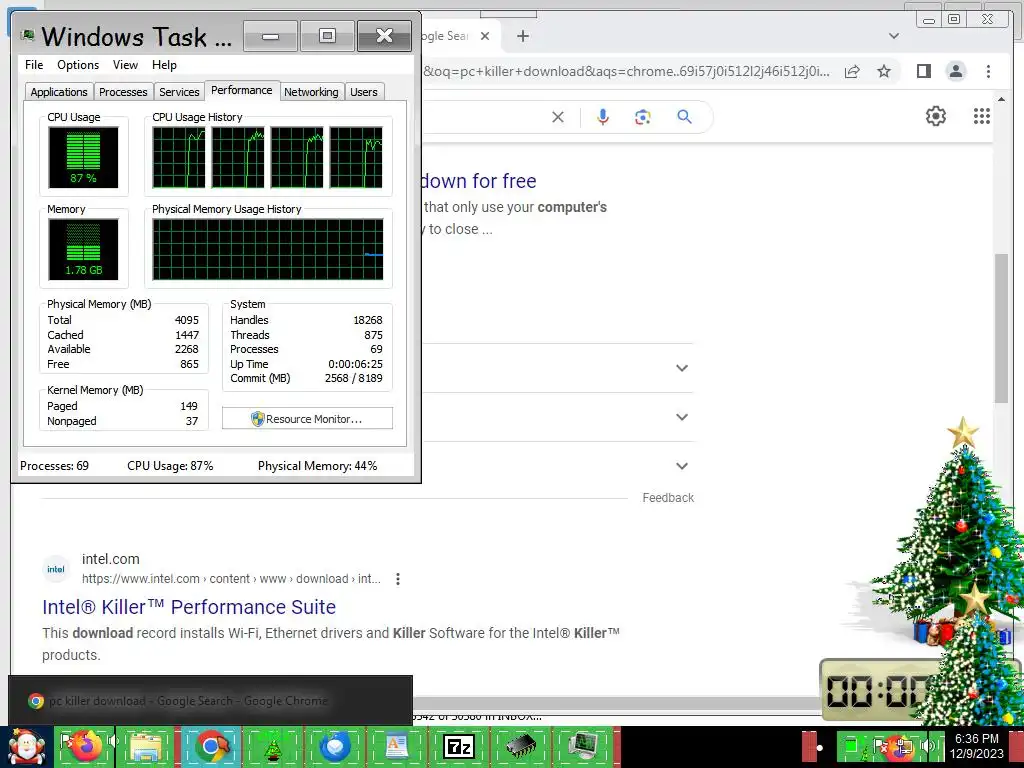Switch to the Users tab
The height and width of the screenshot is (768, 1024).
pos(363,92)
